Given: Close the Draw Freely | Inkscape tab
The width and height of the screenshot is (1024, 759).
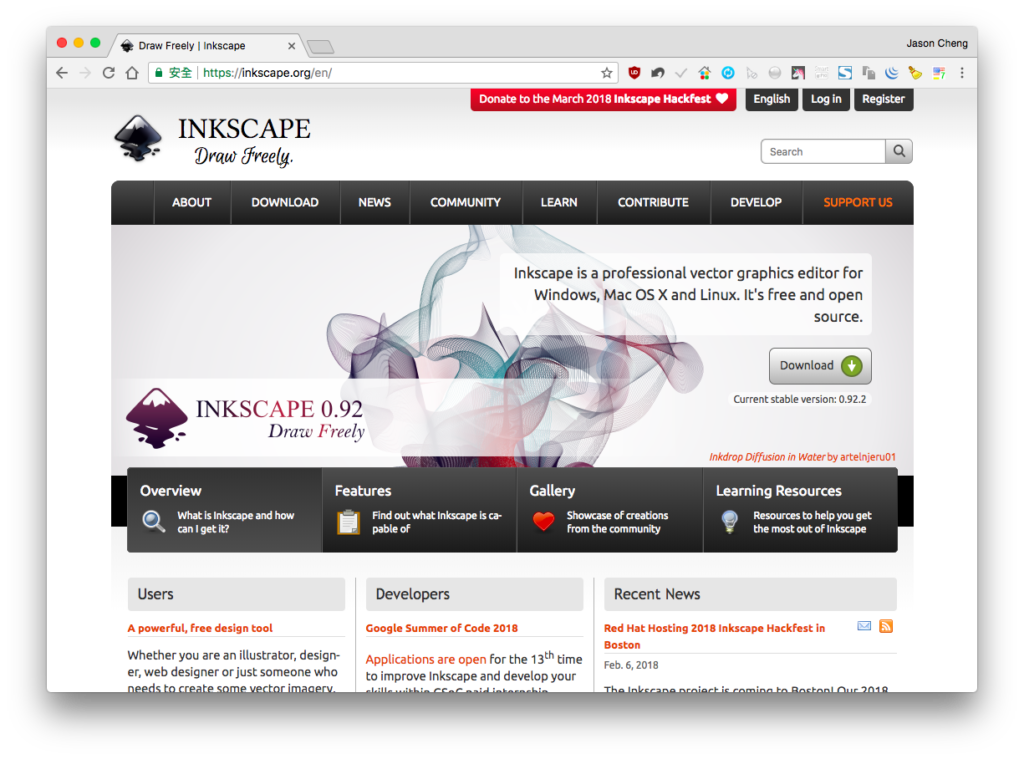Looking at the screenshot, I should [291, 46].
